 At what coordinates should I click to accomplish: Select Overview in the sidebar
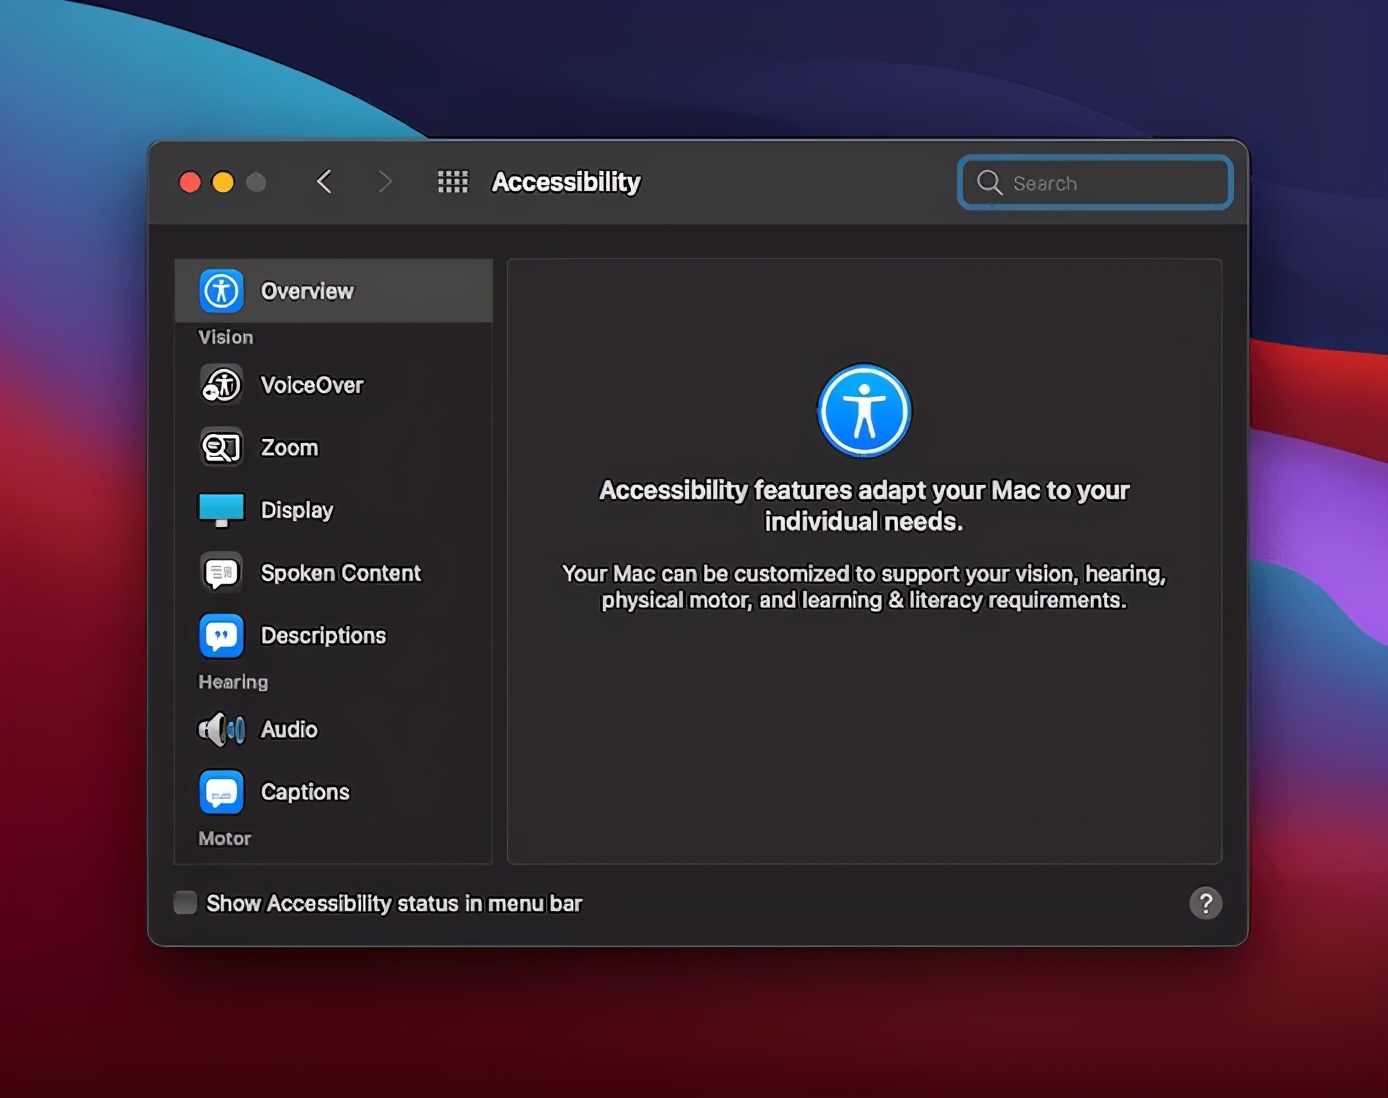334,291
